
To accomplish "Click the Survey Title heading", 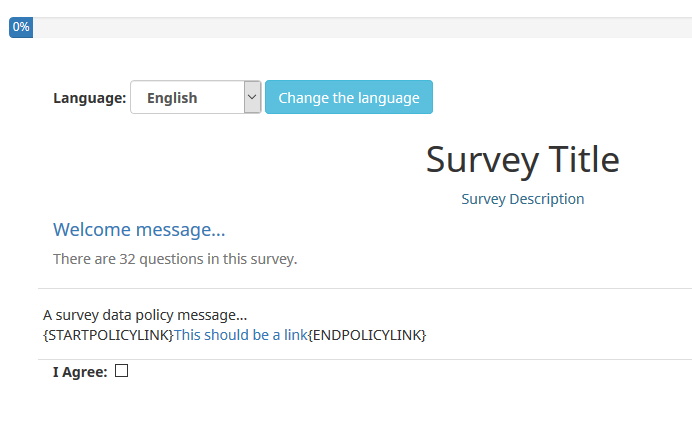I will point(522,160).
